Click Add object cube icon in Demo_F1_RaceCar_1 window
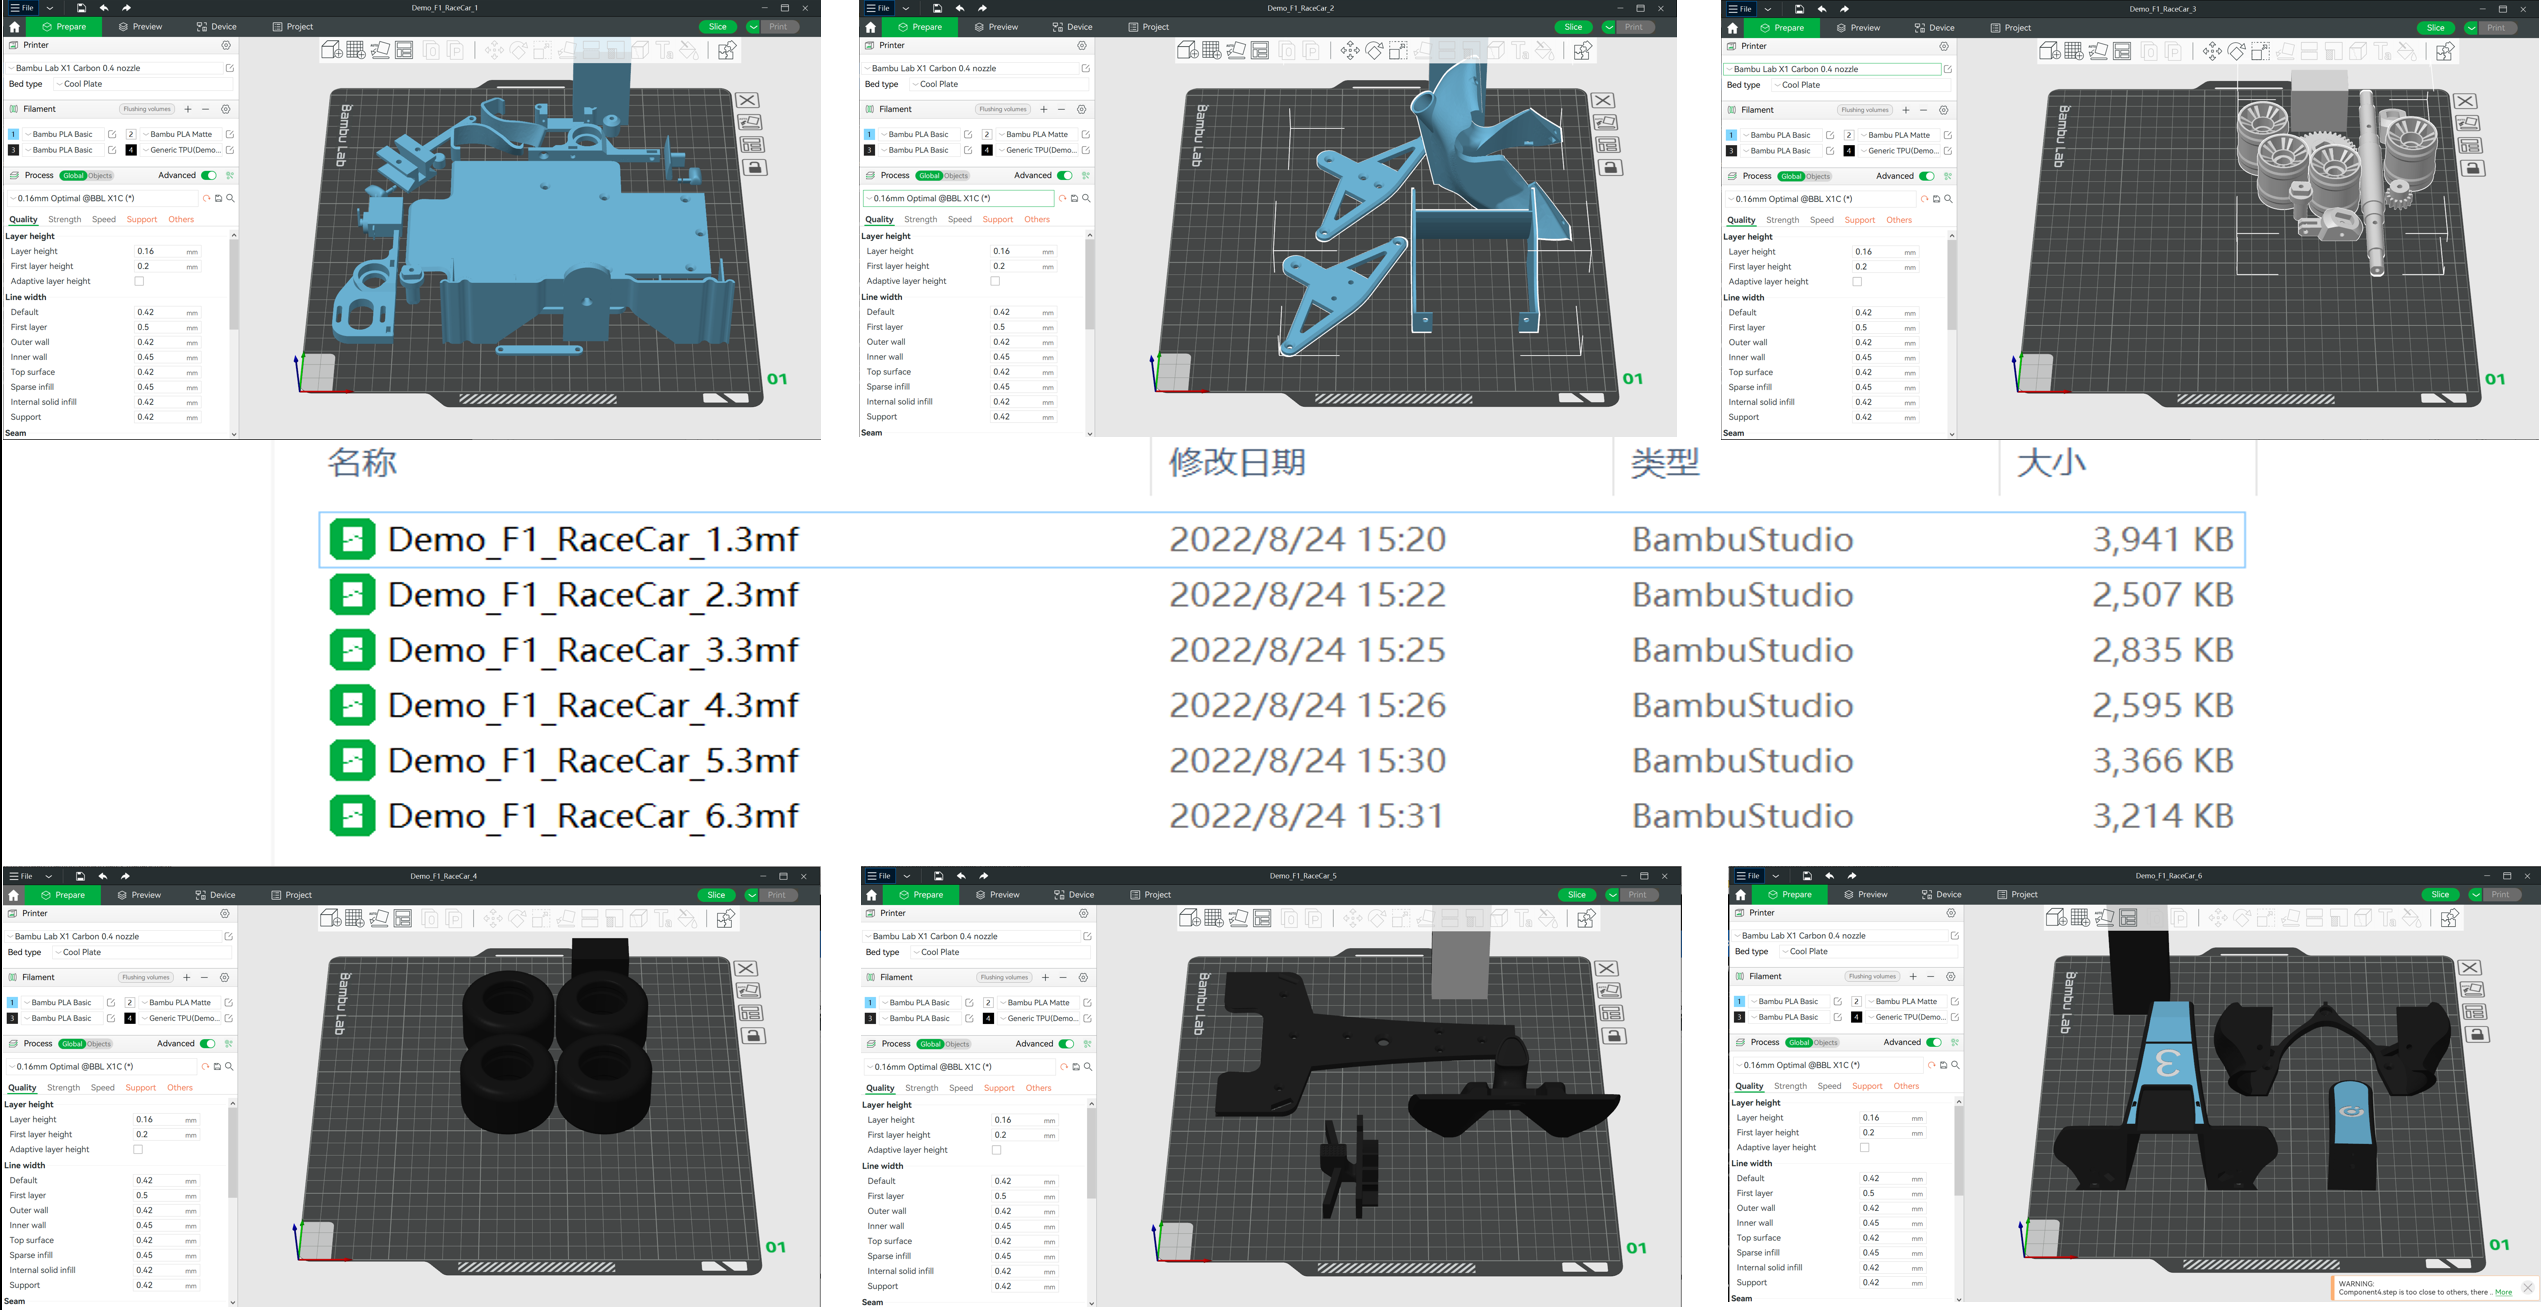Viewport: 2541px width, 1310px height. click(332, 50)
